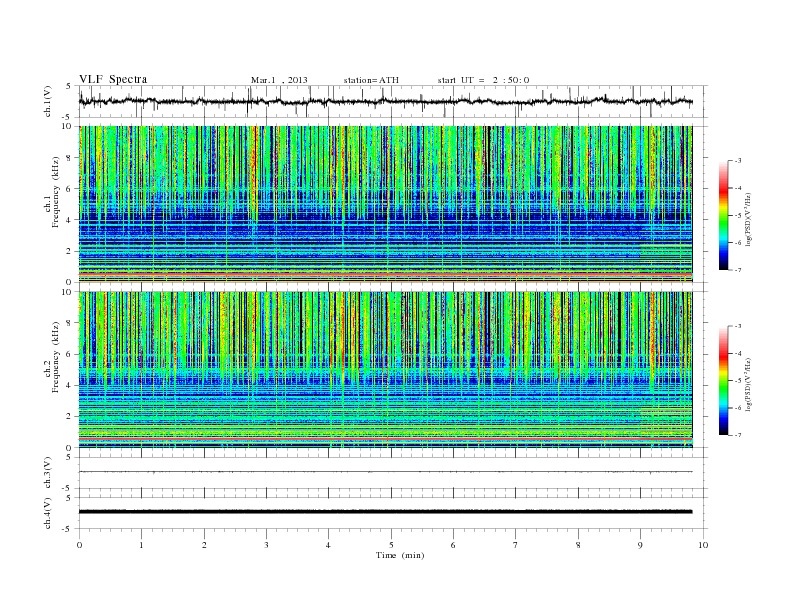Click time axis tick label "4"

pos(328,545)
